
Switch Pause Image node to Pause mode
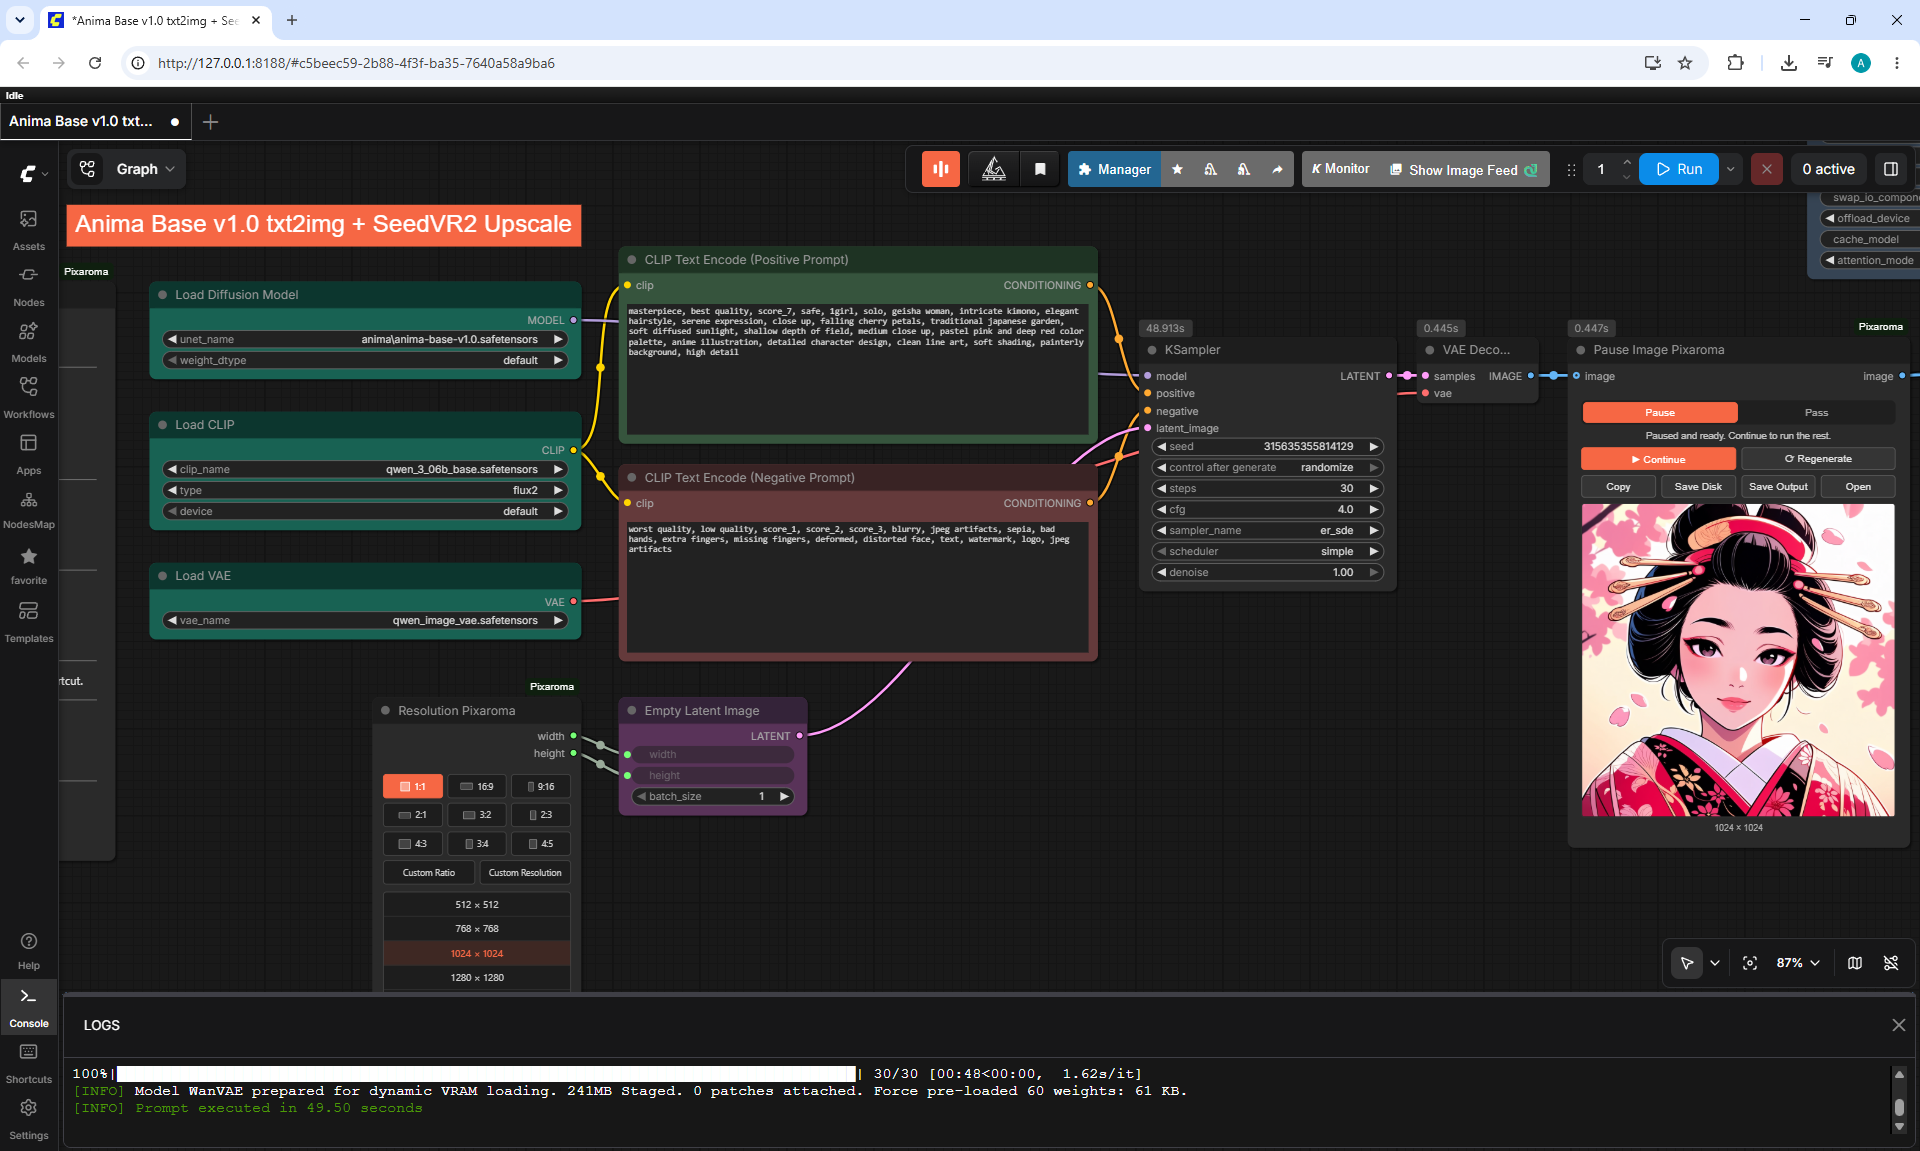(1660, 412)
